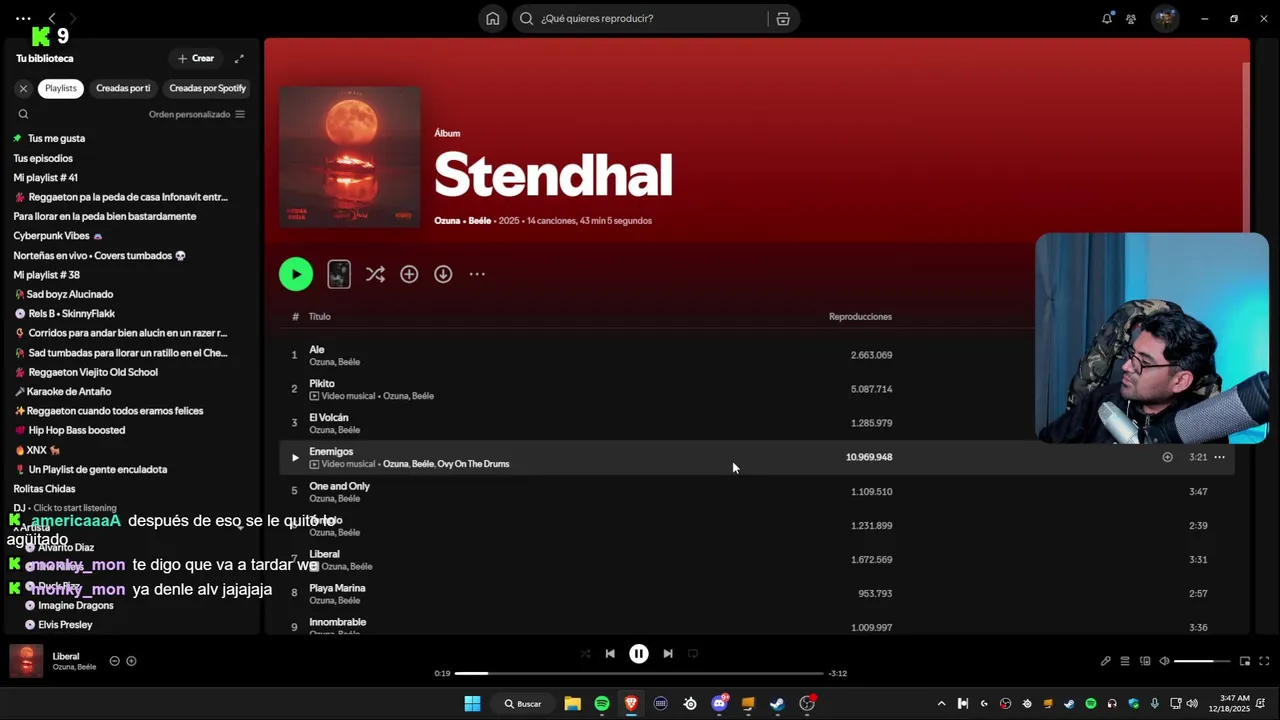The image size is (1280, 720).
Task: Open the user profile avatar
Action: (x=1165, y=18)
